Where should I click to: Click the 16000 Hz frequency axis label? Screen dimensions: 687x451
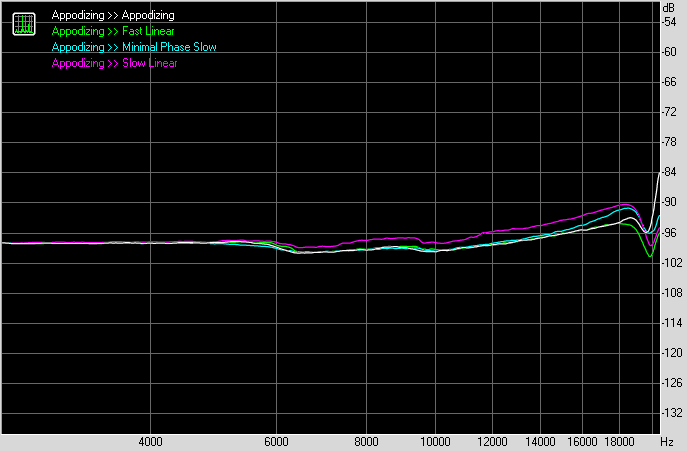pos(585,441)
